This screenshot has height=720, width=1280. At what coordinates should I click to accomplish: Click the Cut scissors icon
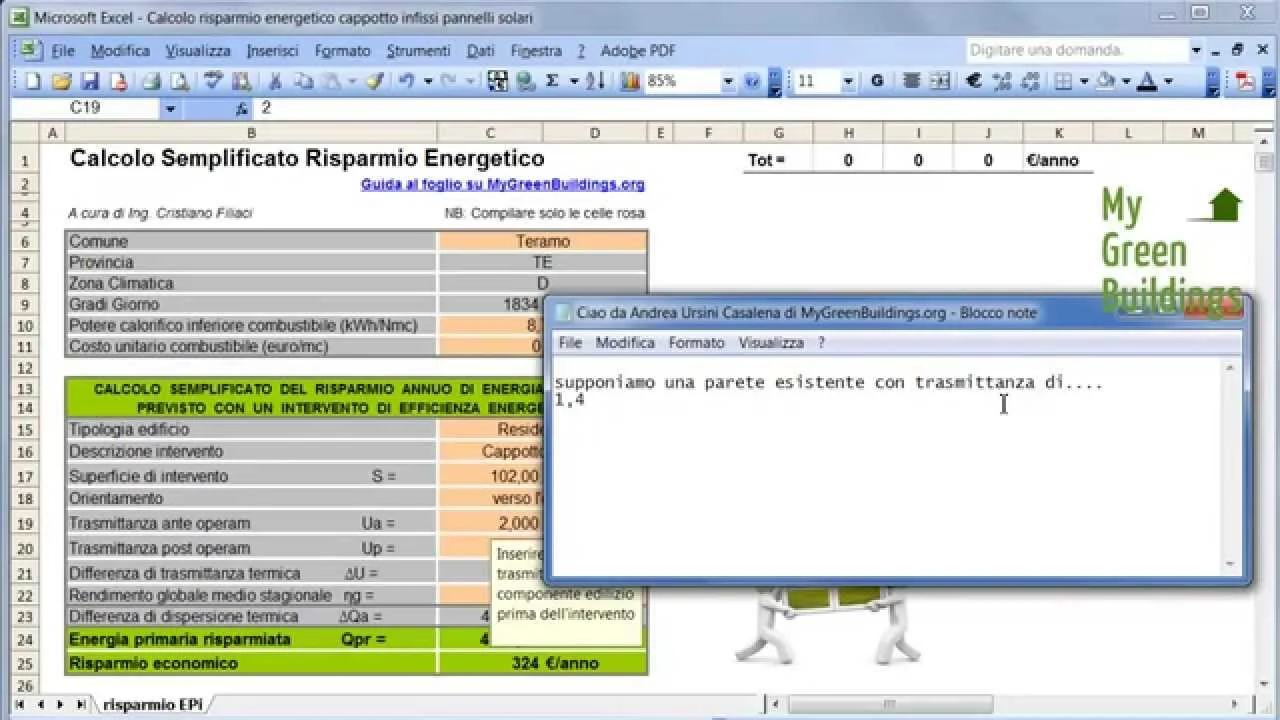[x=276, y=82]
